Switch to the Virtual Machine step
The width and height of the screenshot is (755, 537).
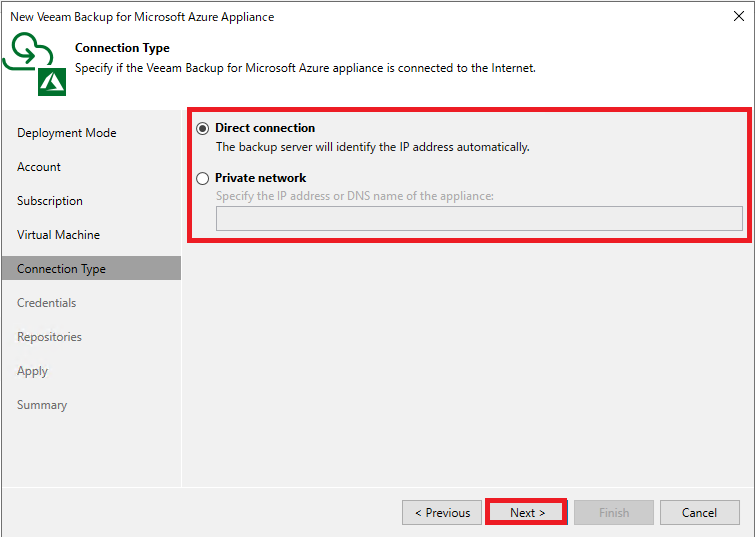[x=59, y=235]
